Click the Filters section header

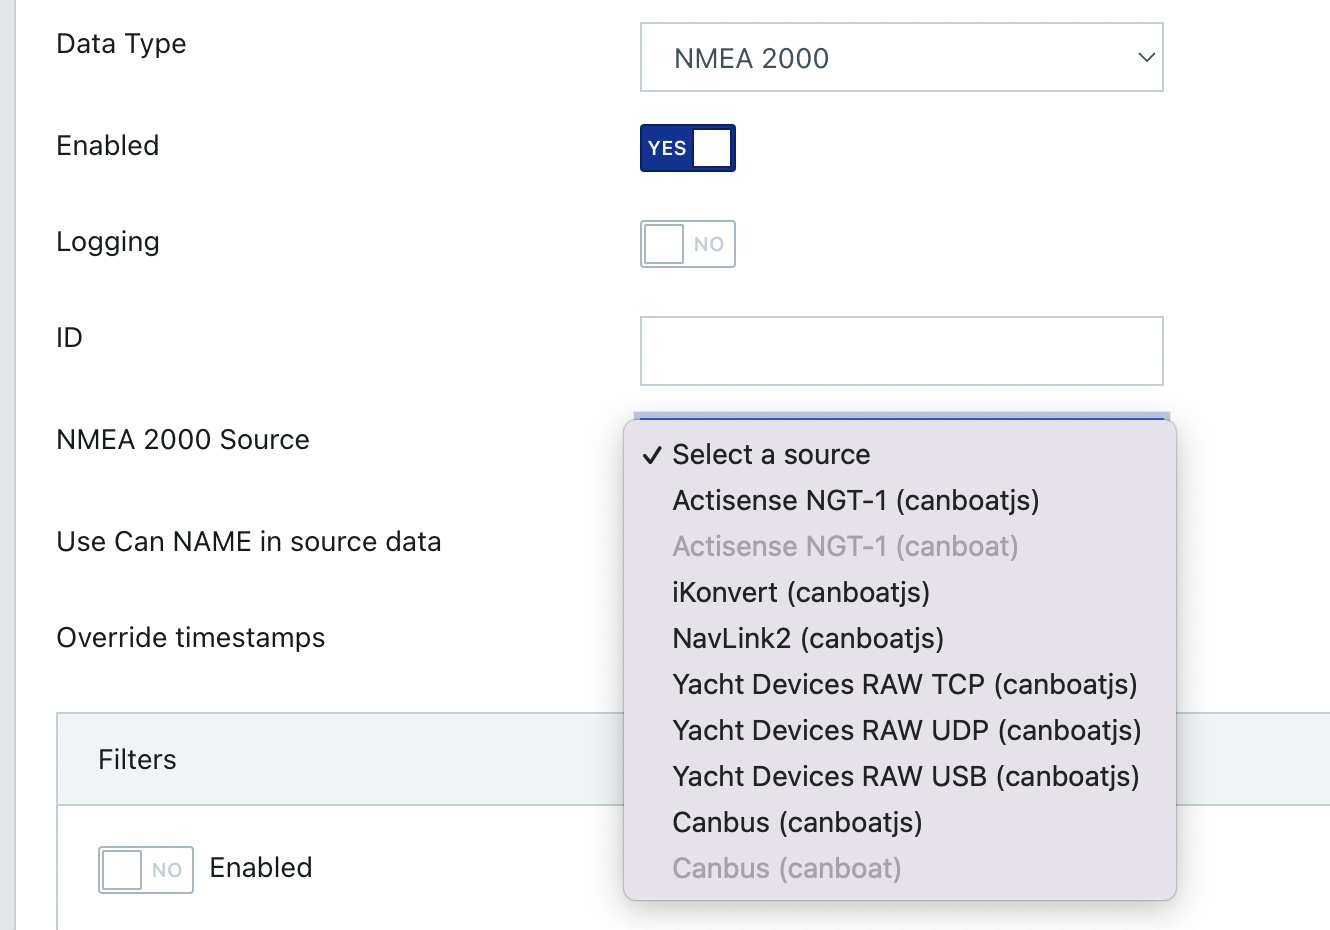[x=137, y=759]
